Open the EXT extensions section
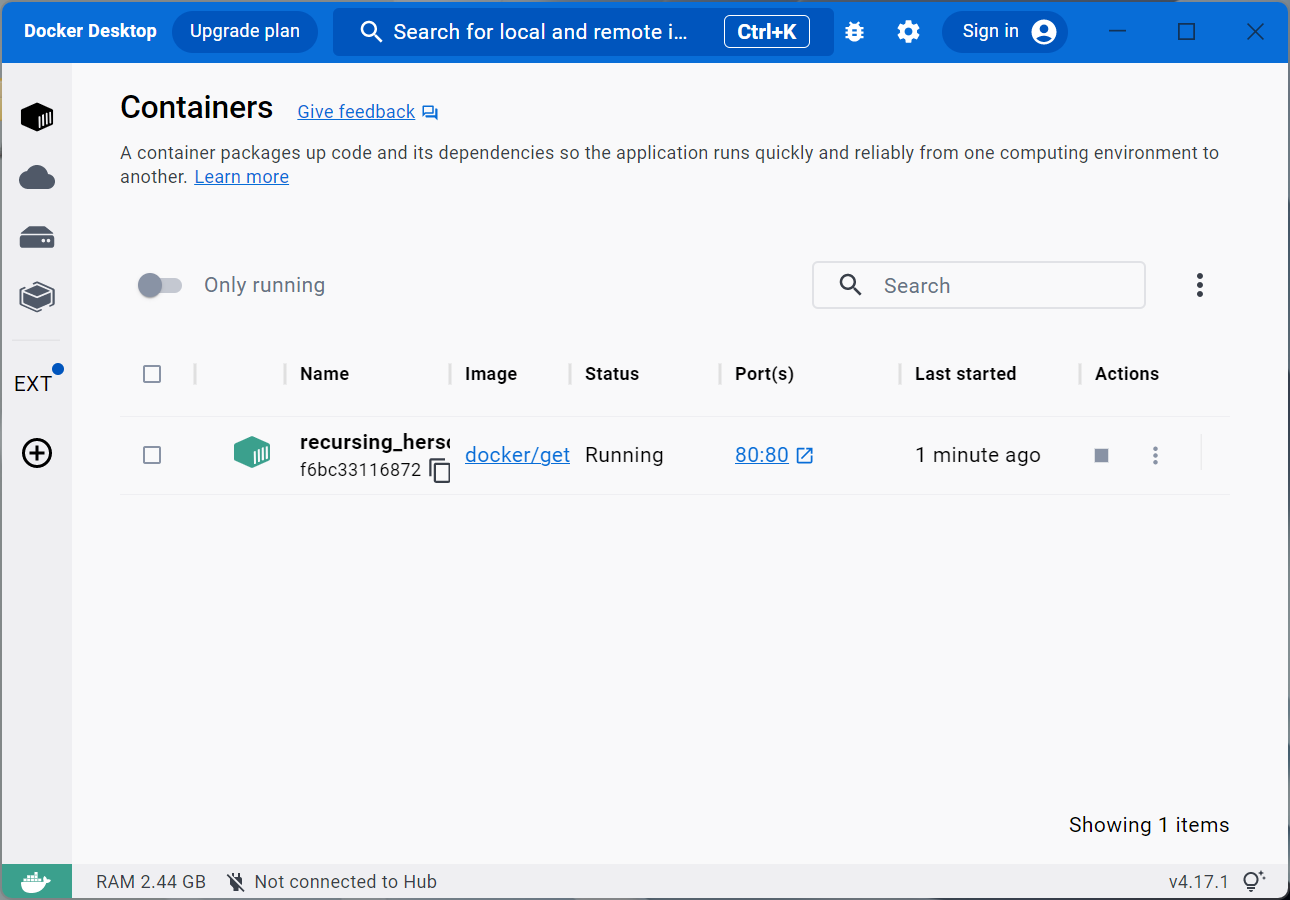The height and width of the screenshot is (900, 1290). pyautogui.click(x=33, y=384)
